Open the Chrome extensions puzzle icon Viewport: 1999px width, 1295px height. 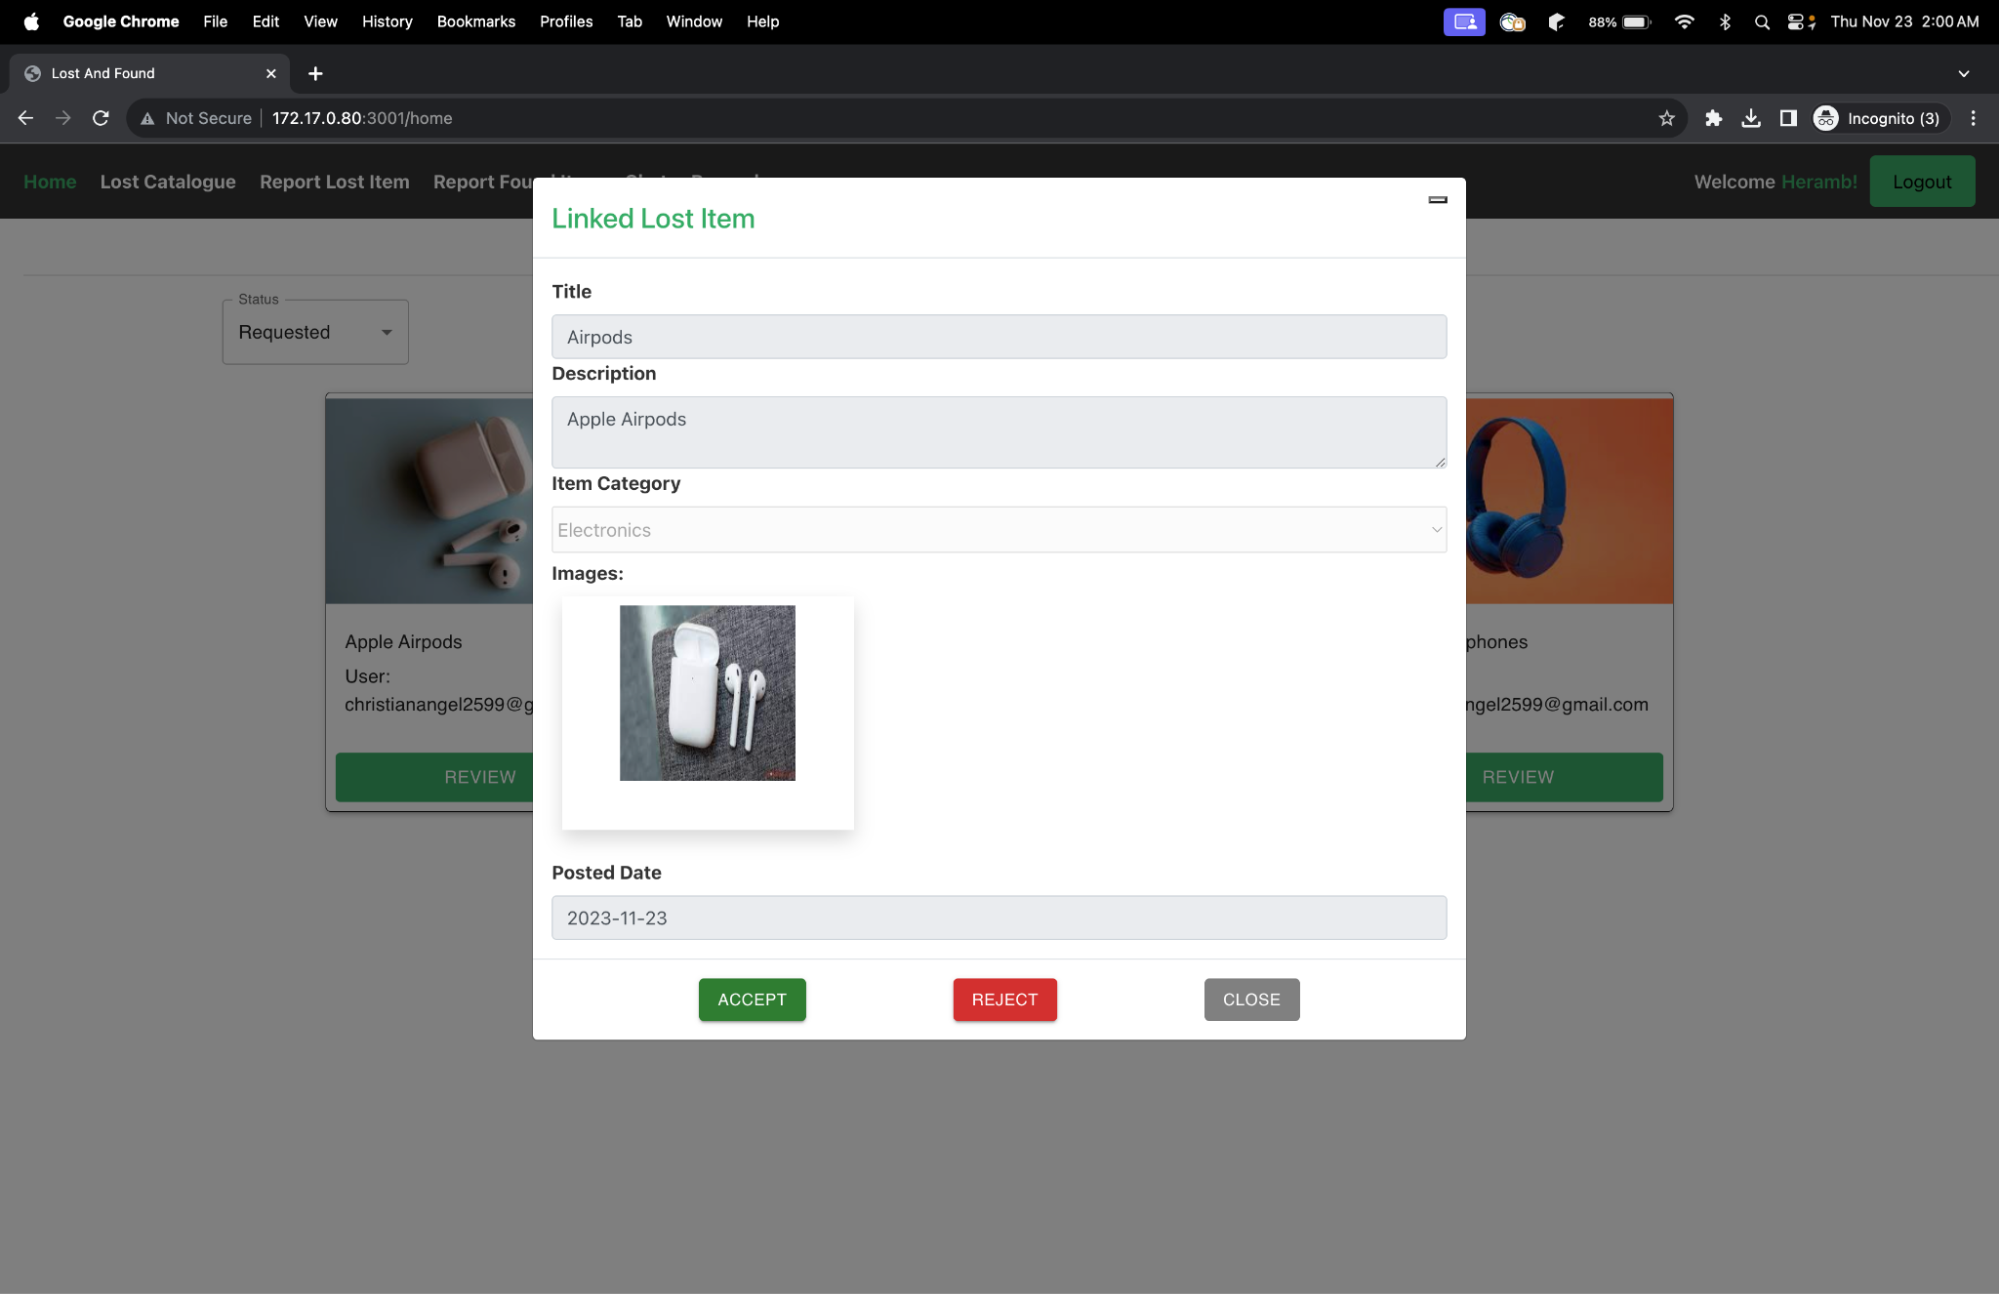pos(1713,118)
